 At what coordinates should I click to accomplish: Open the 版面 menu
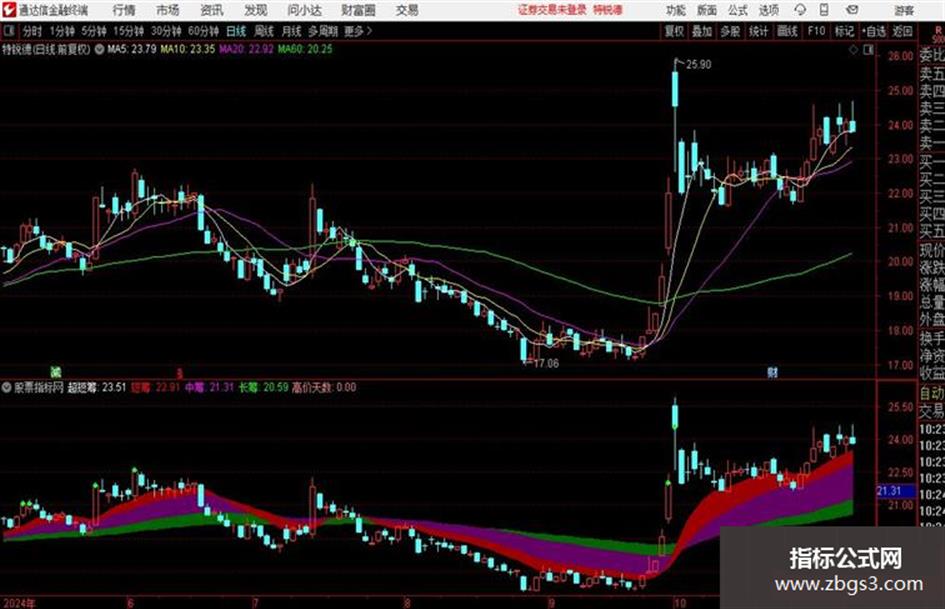[706, 10]
